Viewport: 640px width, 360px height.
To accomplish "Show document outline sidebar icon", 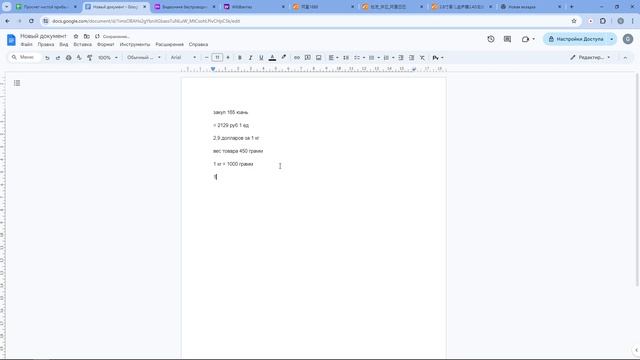I will coord(17,83).
